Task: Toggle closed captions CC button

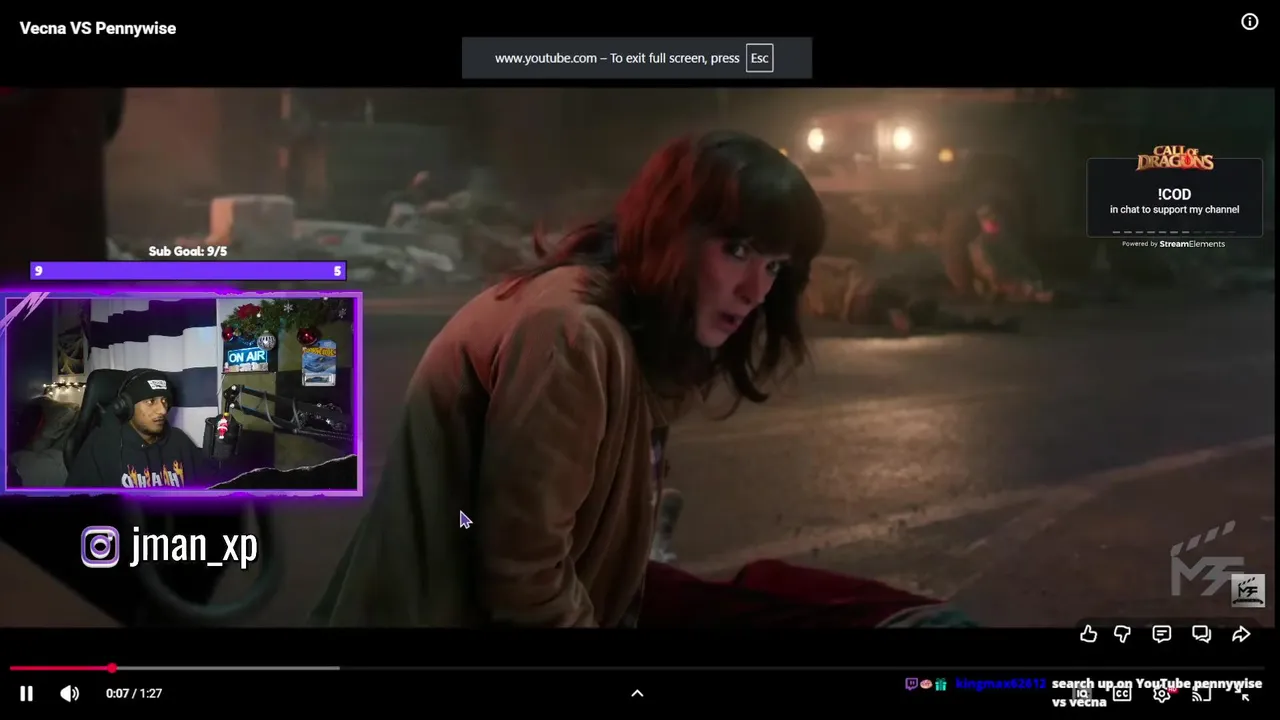Action: [x=1122, y=694]
